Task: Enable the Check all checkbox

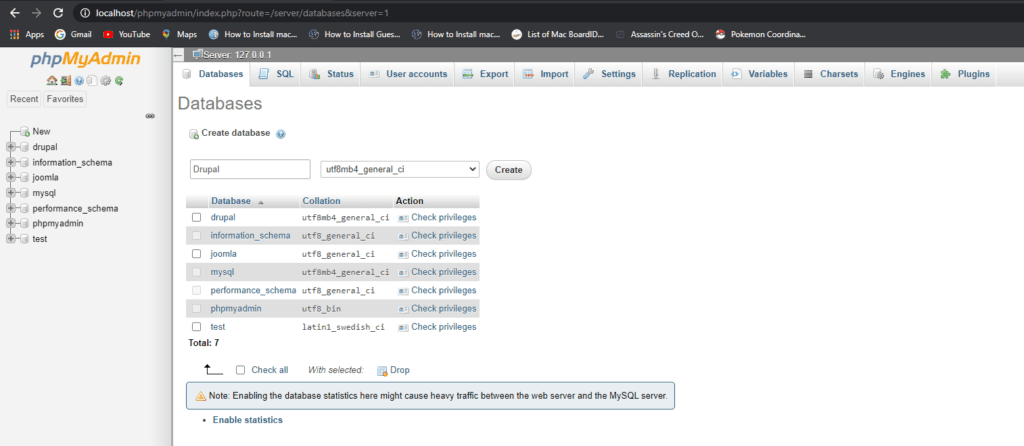Action: pos(240,370)
